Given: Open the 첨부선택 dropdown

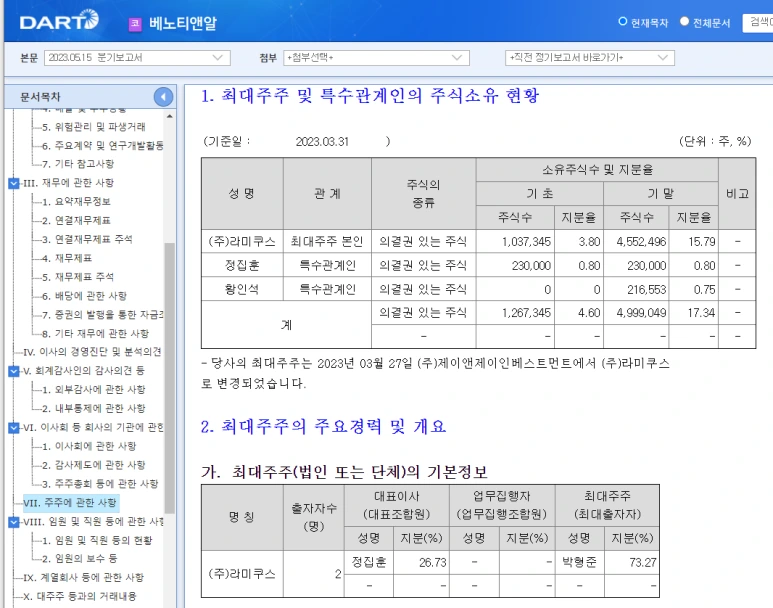Looking at the screenshot, I should tap(376, 58).
